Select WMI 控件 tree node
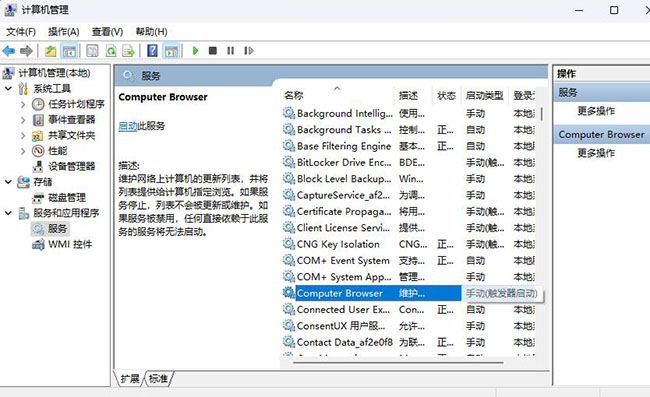650x397 pixels. click(x=70, y=244)
